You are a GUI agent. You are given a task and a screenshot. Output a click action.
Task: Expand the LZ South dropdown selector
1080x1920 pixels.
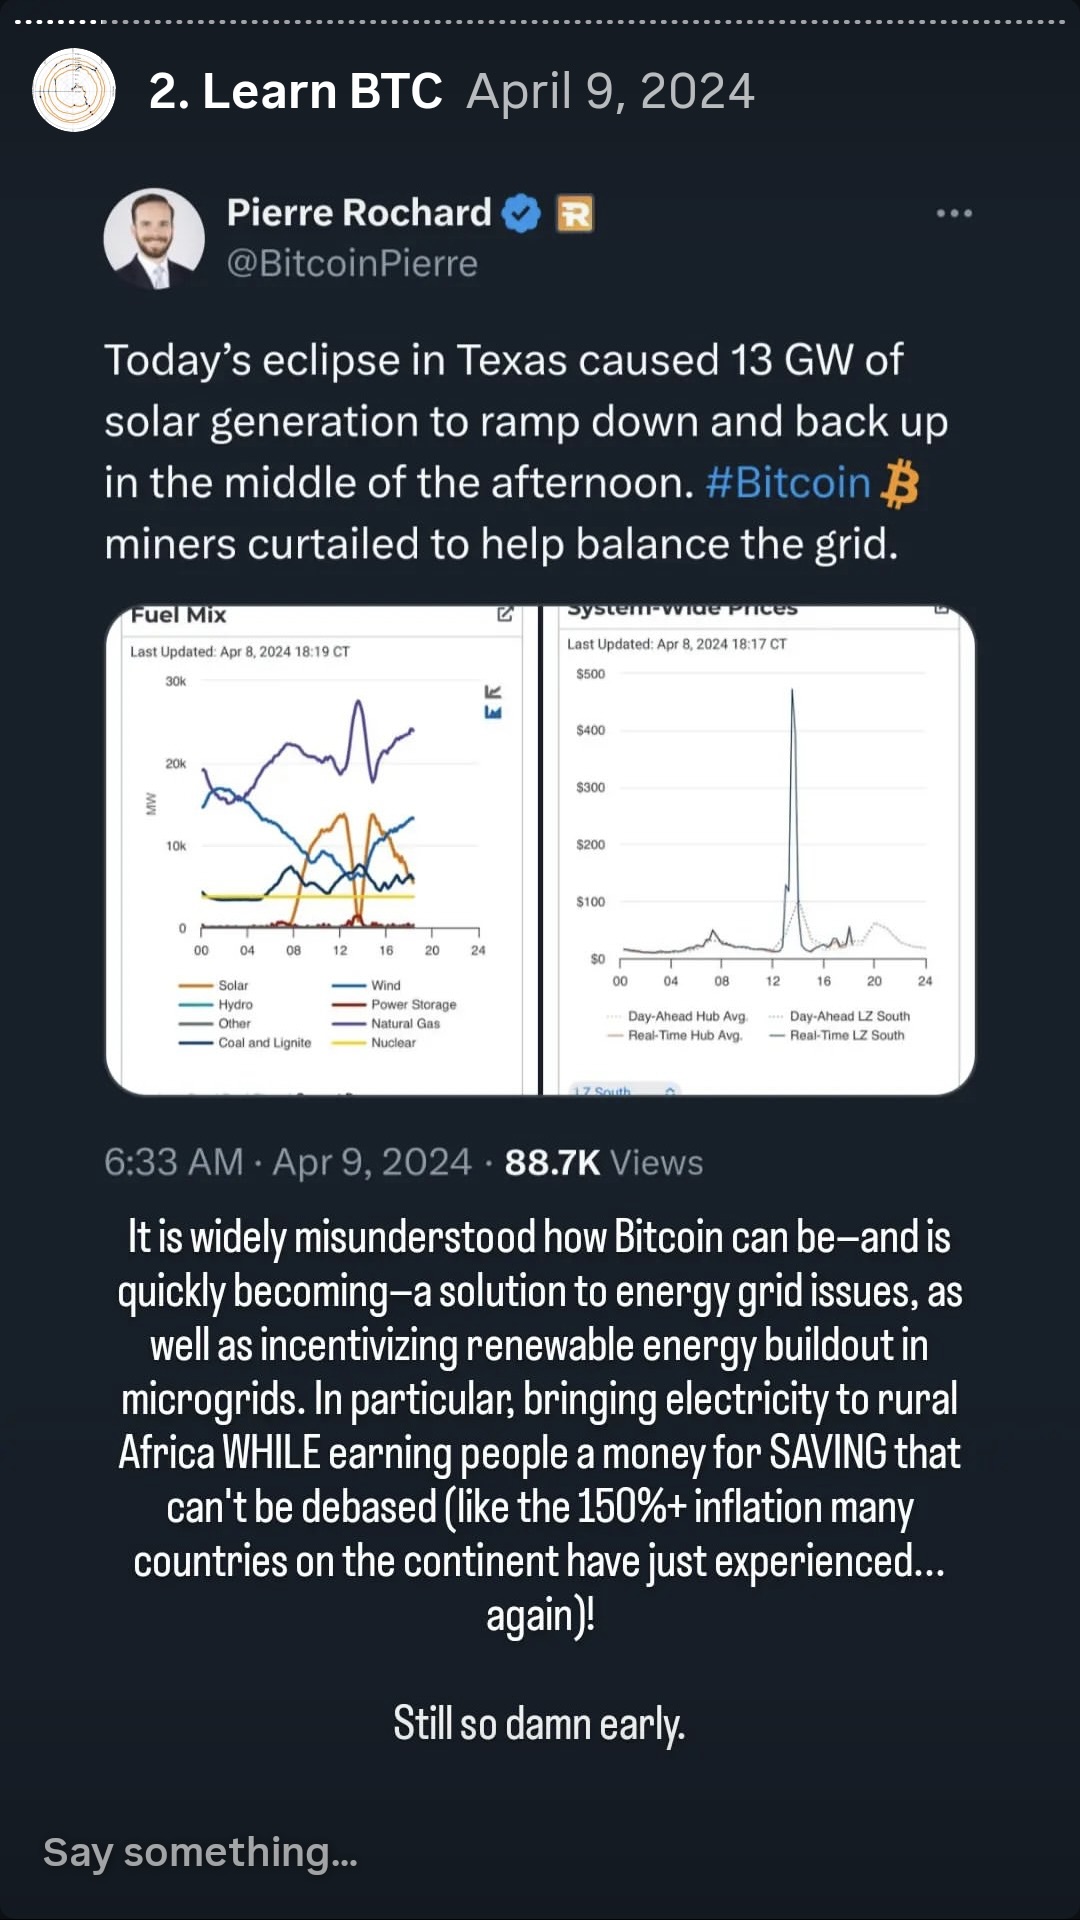pyautogui.click(x=625, y=1090)
